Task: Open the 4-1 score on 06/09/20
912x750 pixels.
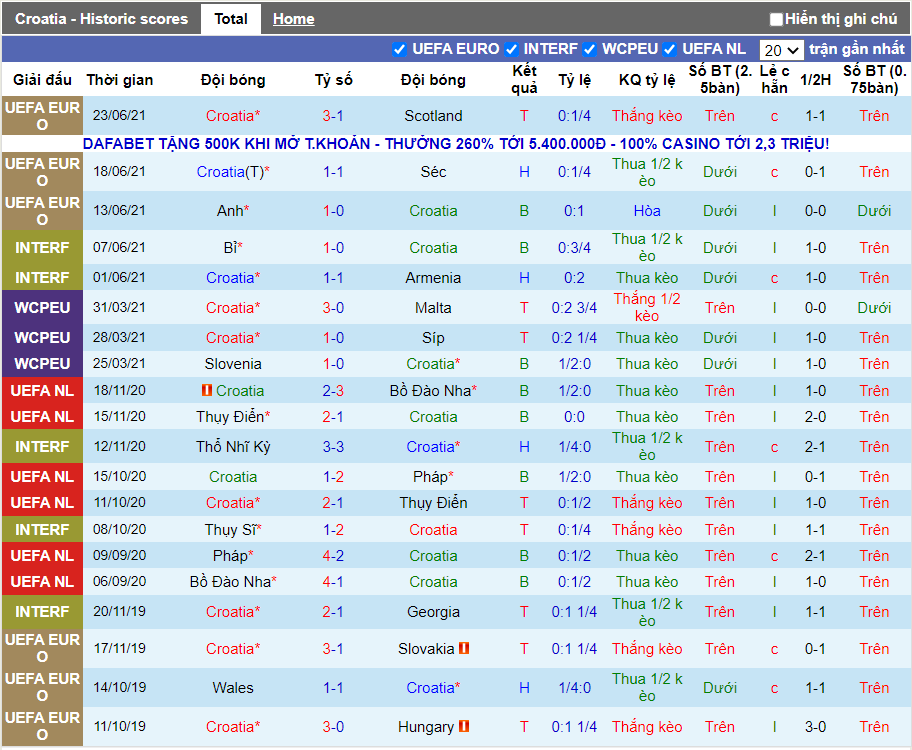Action: click(x=333, y=582)
